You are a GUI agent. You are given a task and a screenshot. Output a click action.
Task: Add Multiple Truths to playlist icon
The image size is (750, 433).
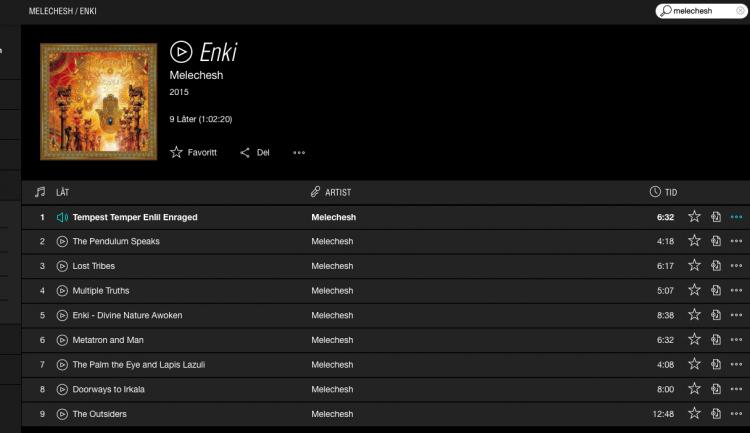(x=716, y=290)
